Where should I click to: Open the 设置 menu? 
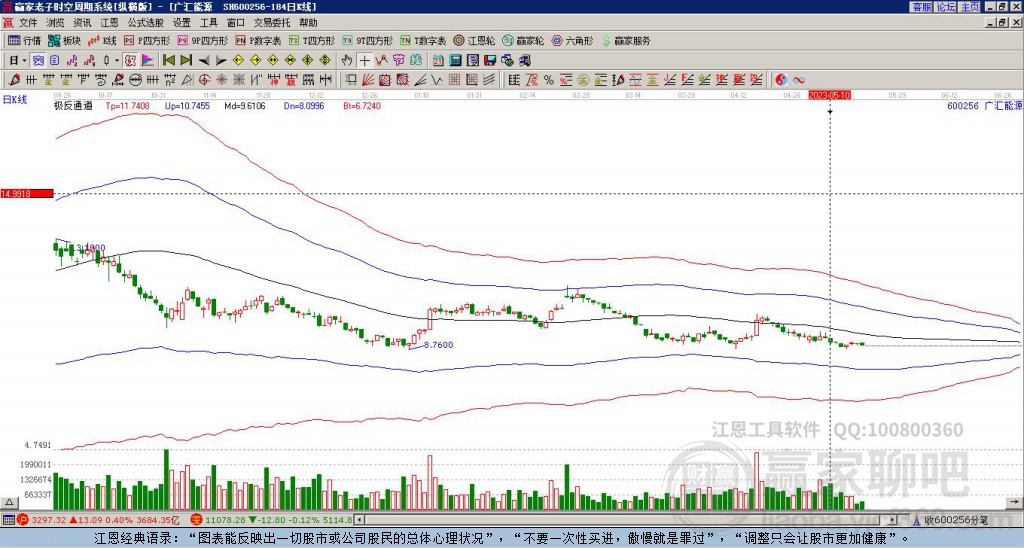(182, 23)
